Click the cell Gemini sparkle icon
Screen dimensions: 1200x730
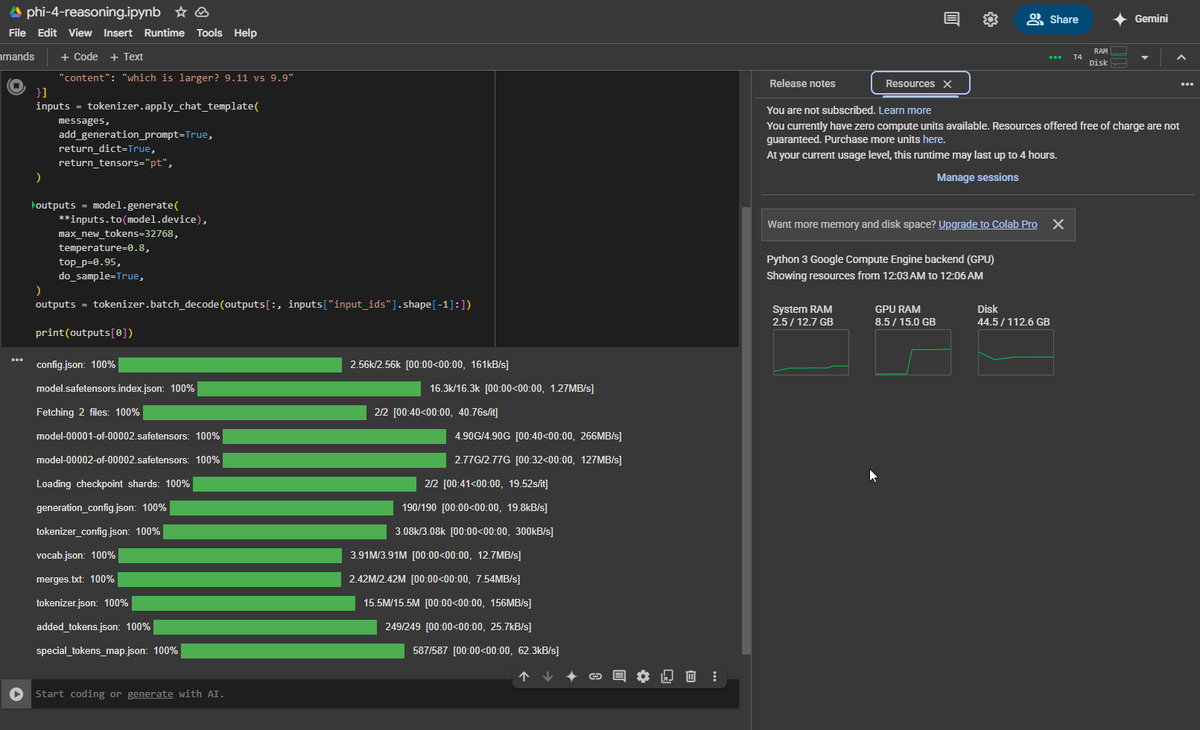pyautogui.click(x=571, y=677)
